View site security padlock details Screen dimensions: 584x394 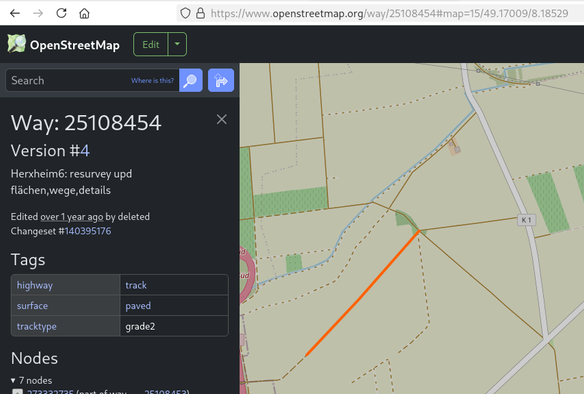coord(200,13)
